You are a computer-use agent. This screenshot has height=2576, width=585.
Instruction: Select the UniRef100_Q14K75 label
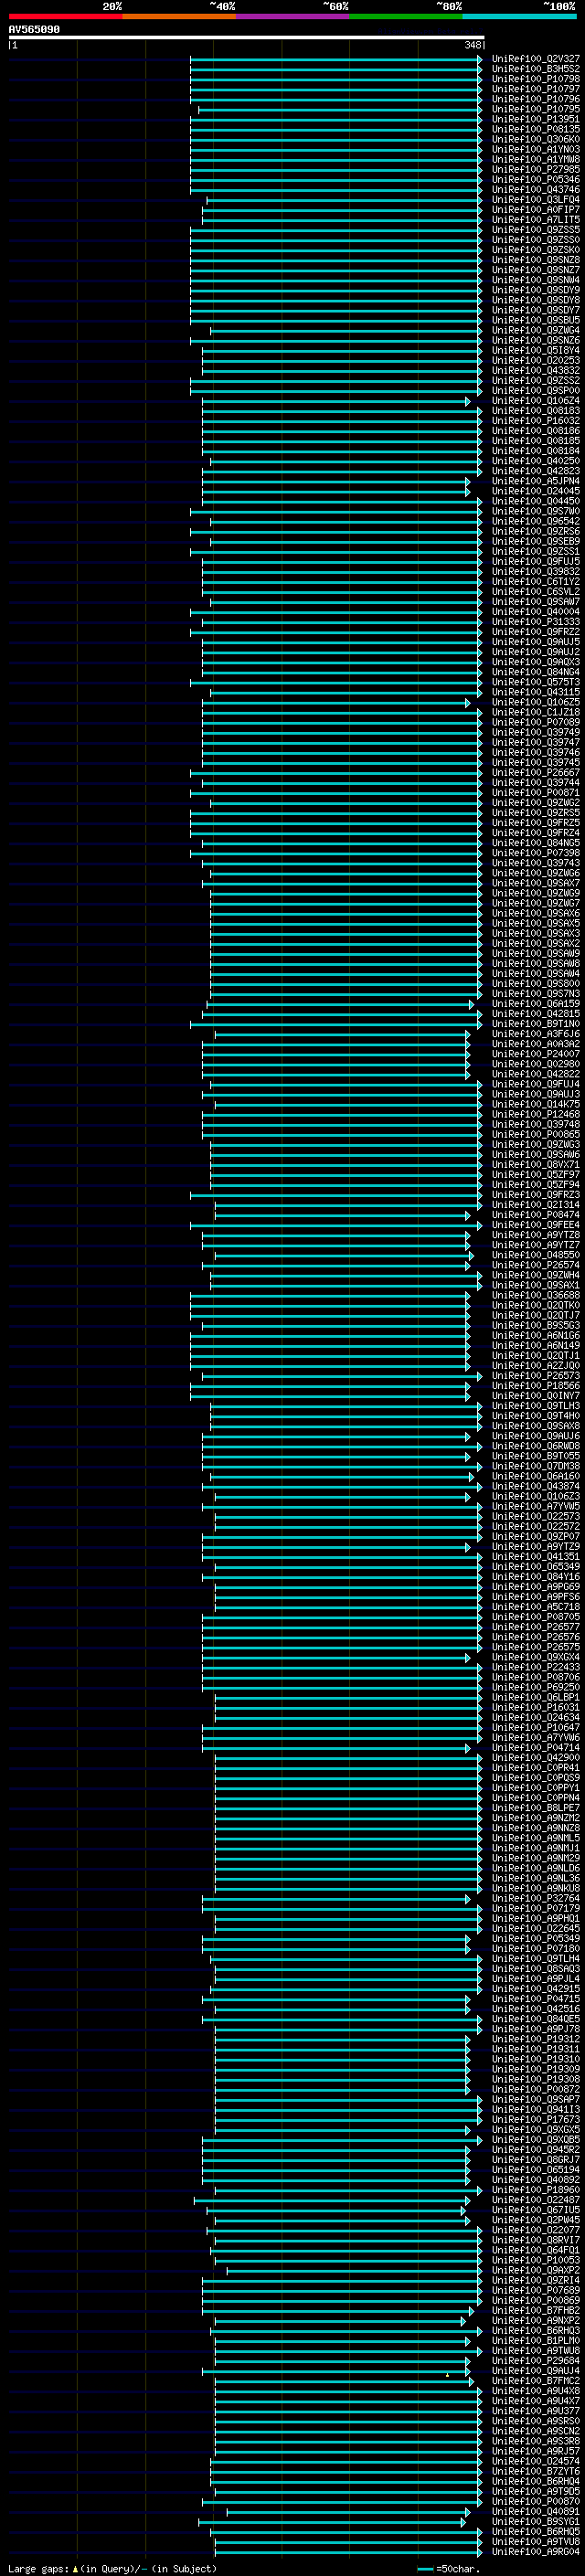point(536,1104)
